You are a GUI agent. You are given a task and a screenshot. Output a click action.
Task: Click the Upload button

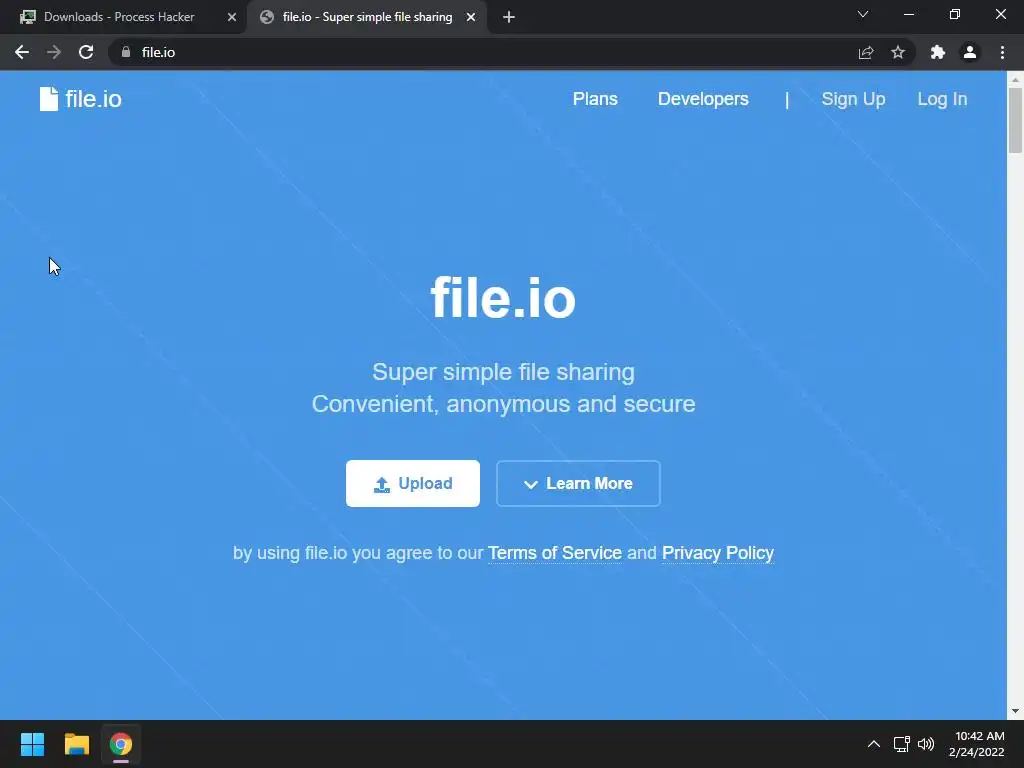coord(413,483)
